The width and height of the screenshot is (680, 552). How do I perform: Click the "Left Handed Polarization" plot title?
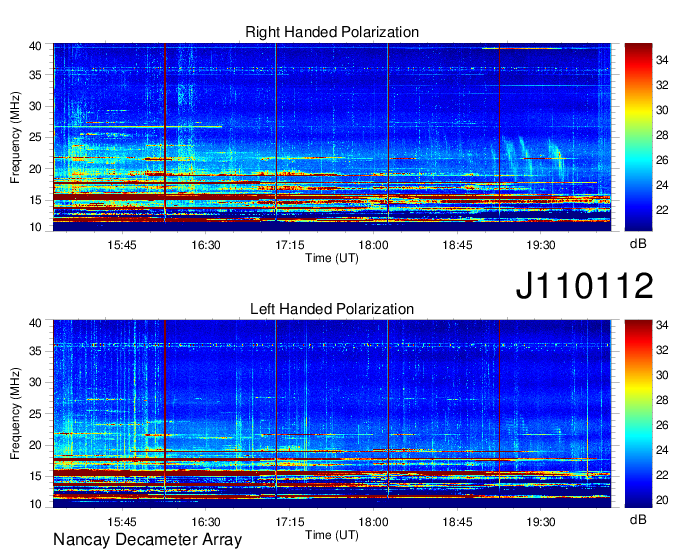pyautogui.click(x=332, y=309)
